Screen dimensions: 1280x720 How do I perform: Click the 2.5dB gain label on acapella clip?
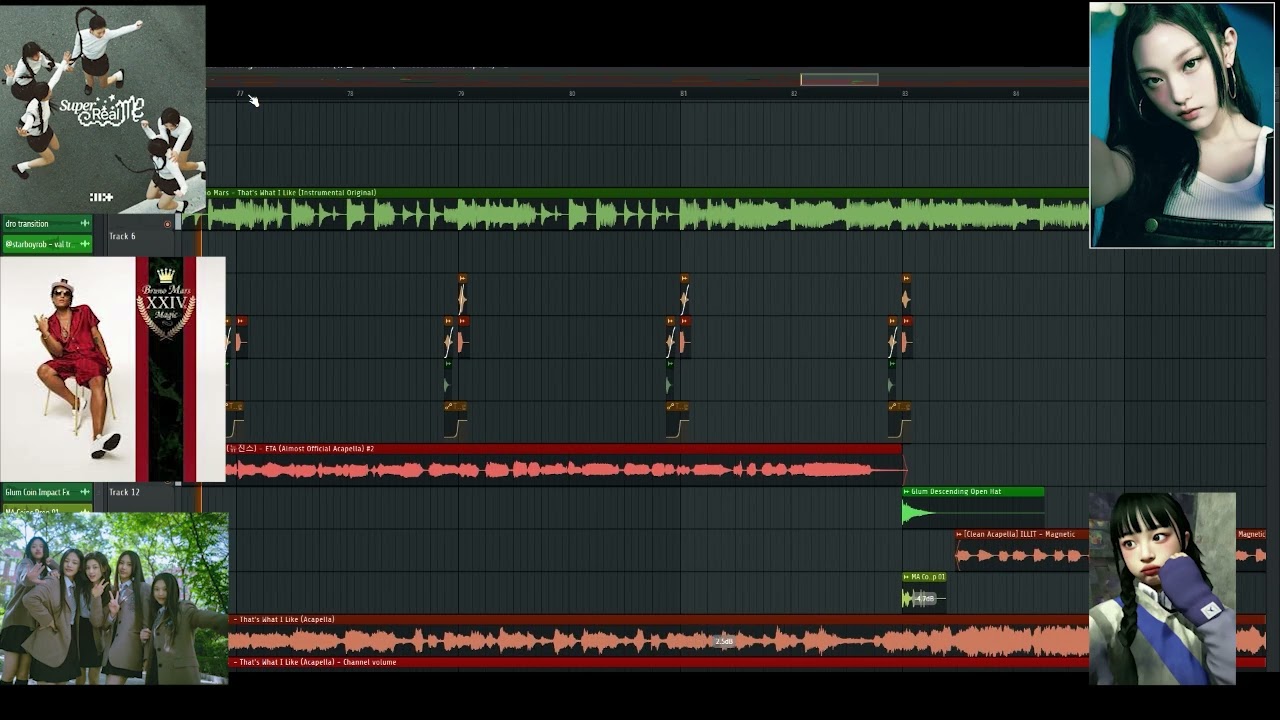point(724,642)
